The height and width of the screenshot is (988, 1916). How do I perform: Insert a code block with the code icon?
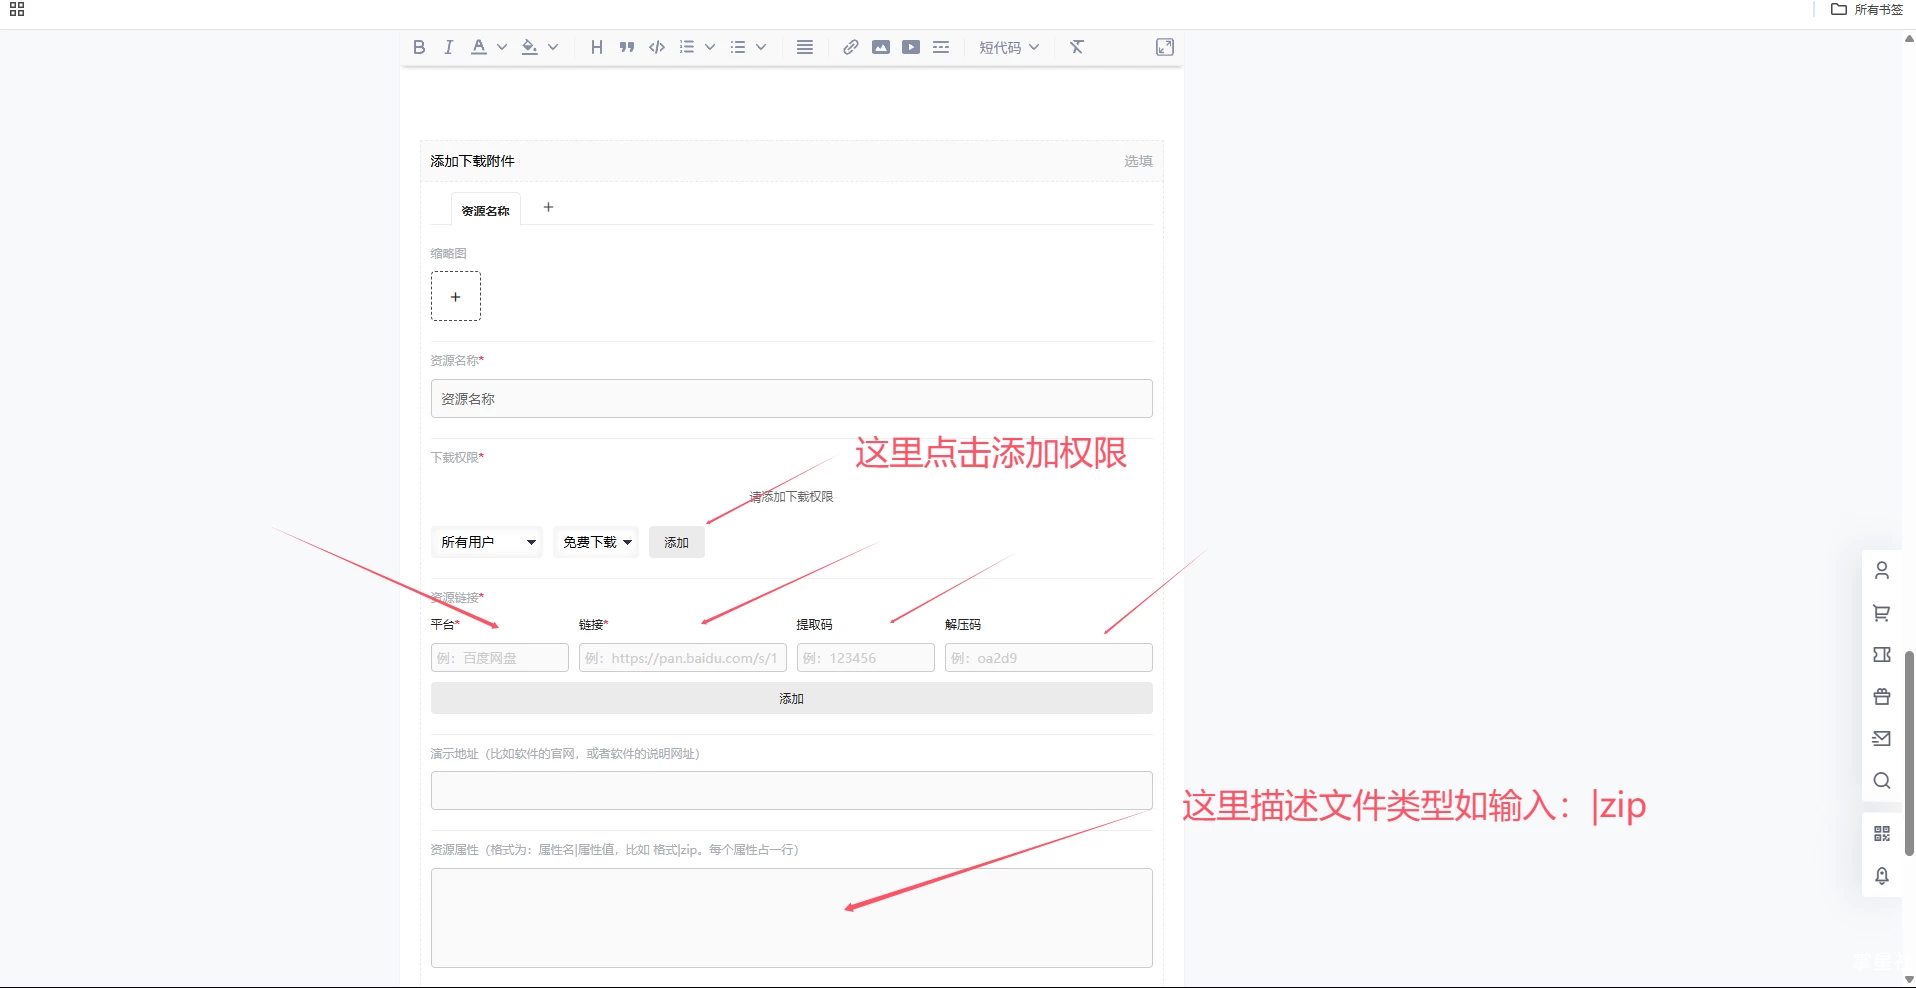pos(657,47)
